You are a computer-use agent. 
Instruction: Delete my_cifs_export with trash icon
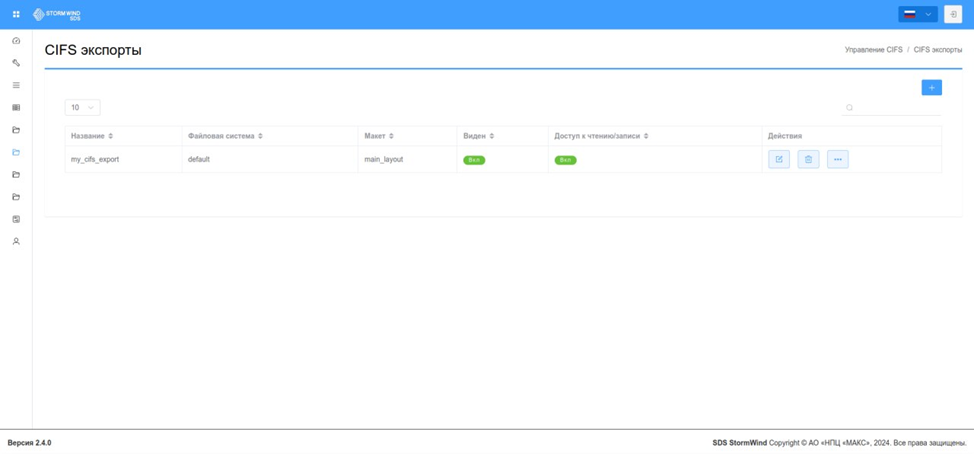pos(808,159)
